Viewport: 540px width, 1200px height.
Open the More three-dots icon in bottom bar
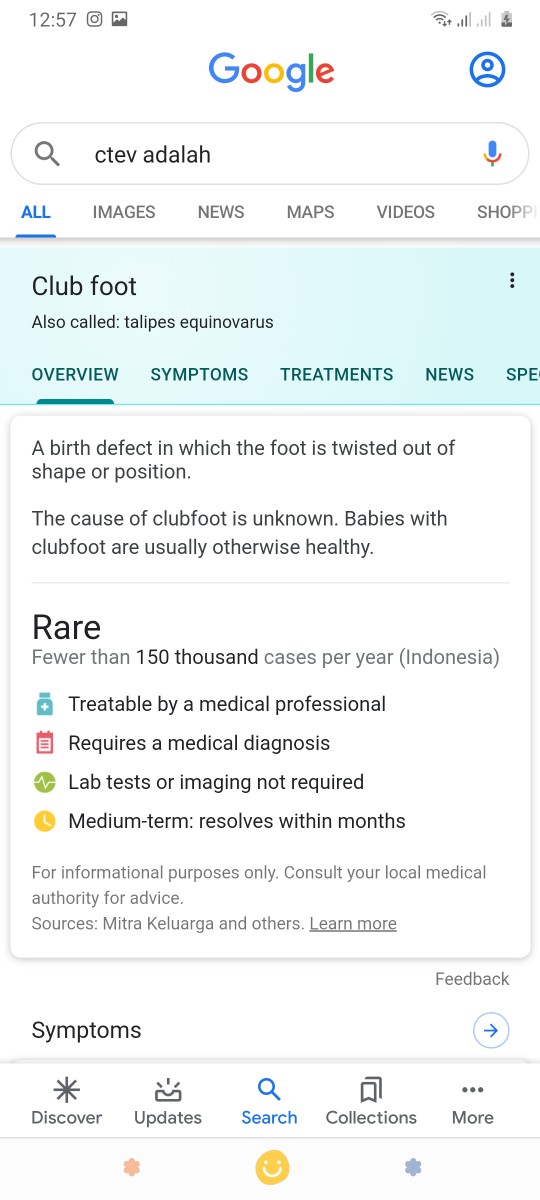click(x=472, y=1090)
